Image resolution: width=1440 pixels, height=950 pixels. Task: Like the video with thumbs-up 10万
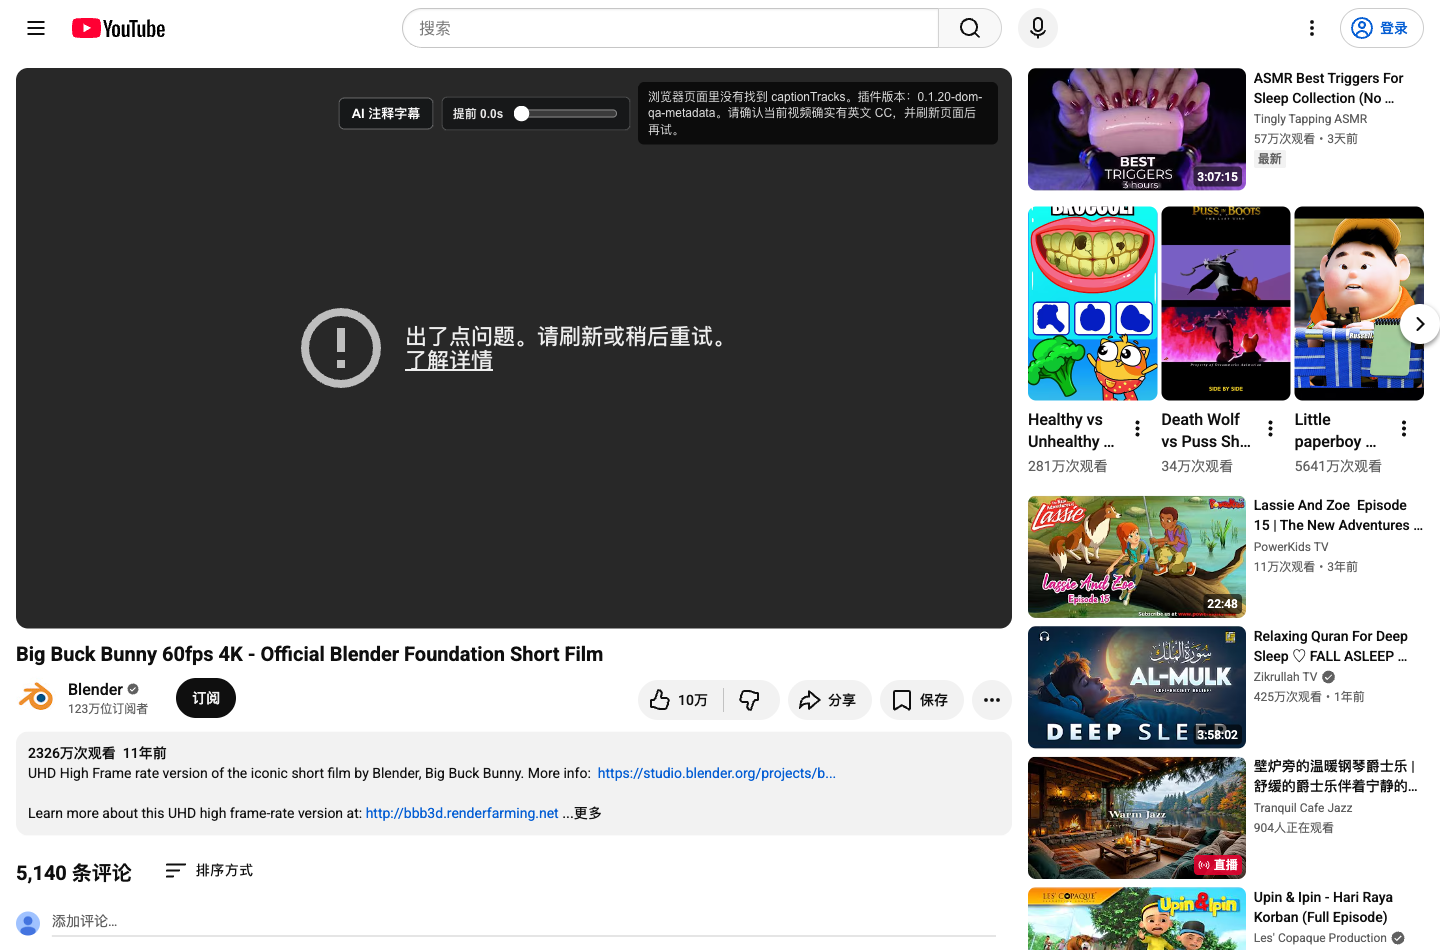pyautogui.click(x=679, y=700)
